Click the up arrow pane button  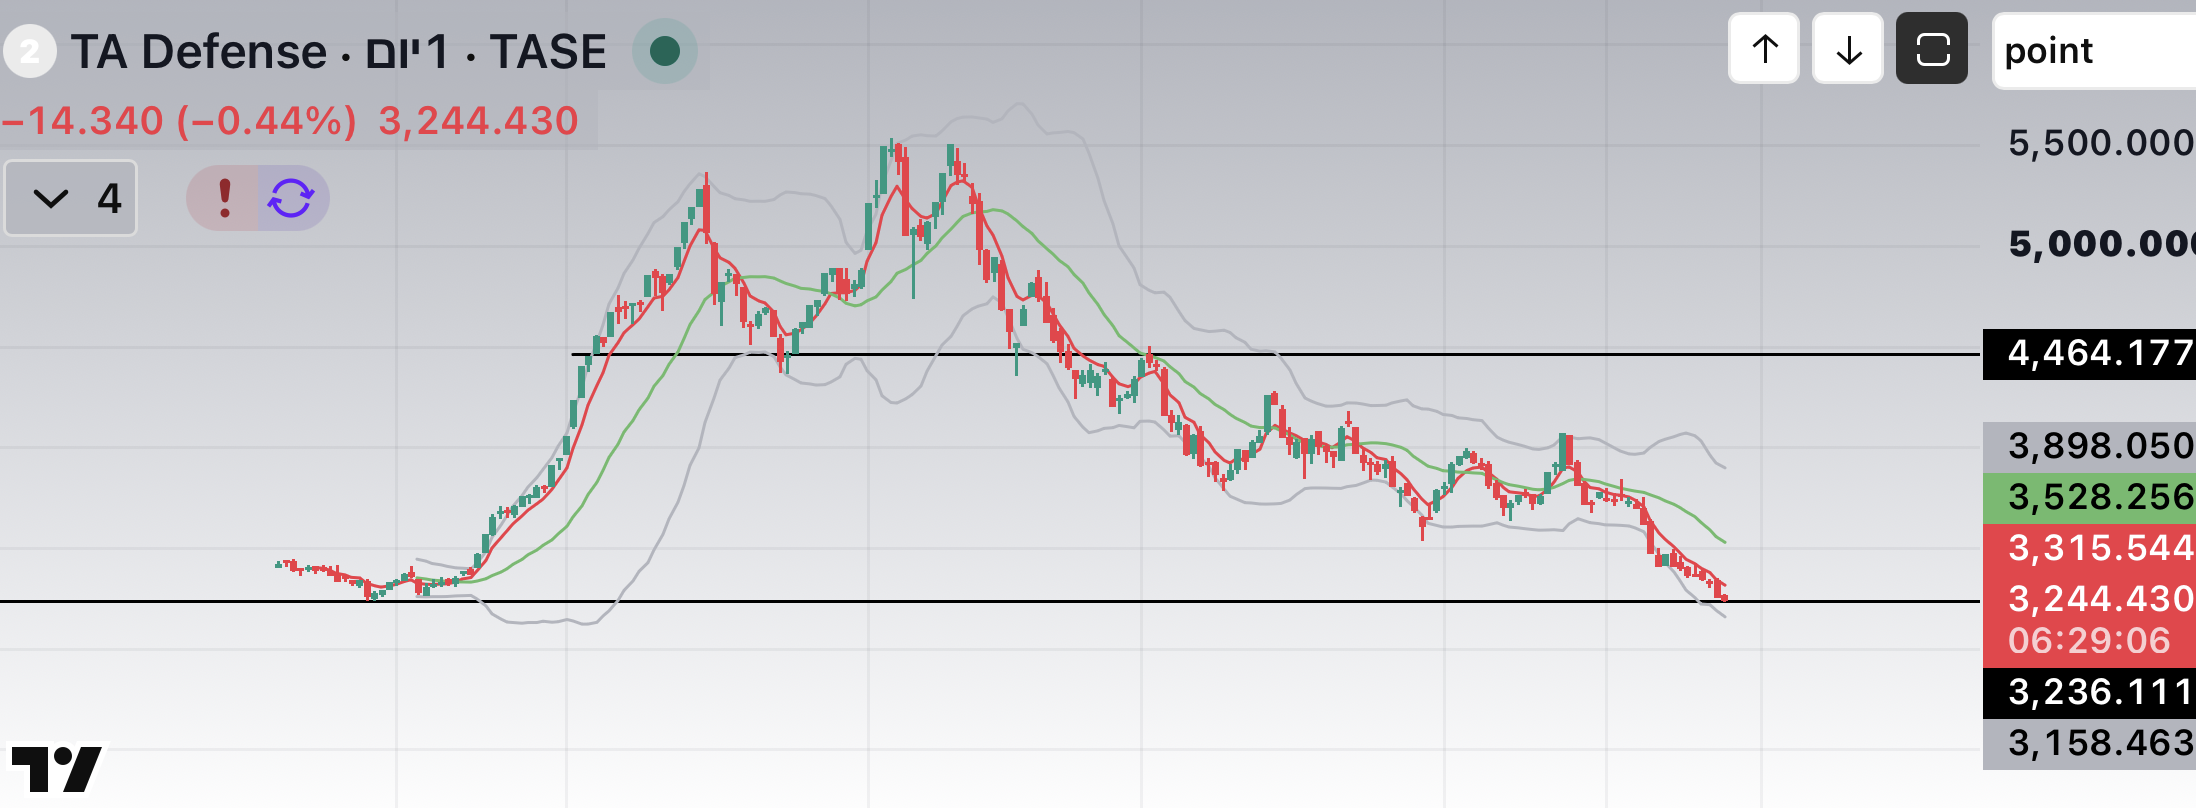pos(1764,49)
